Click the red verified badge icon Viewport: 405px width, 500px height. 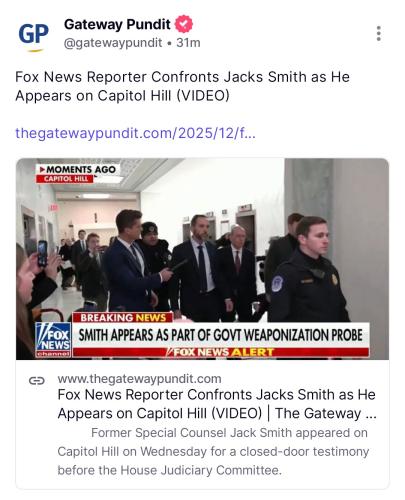[184, 24]
